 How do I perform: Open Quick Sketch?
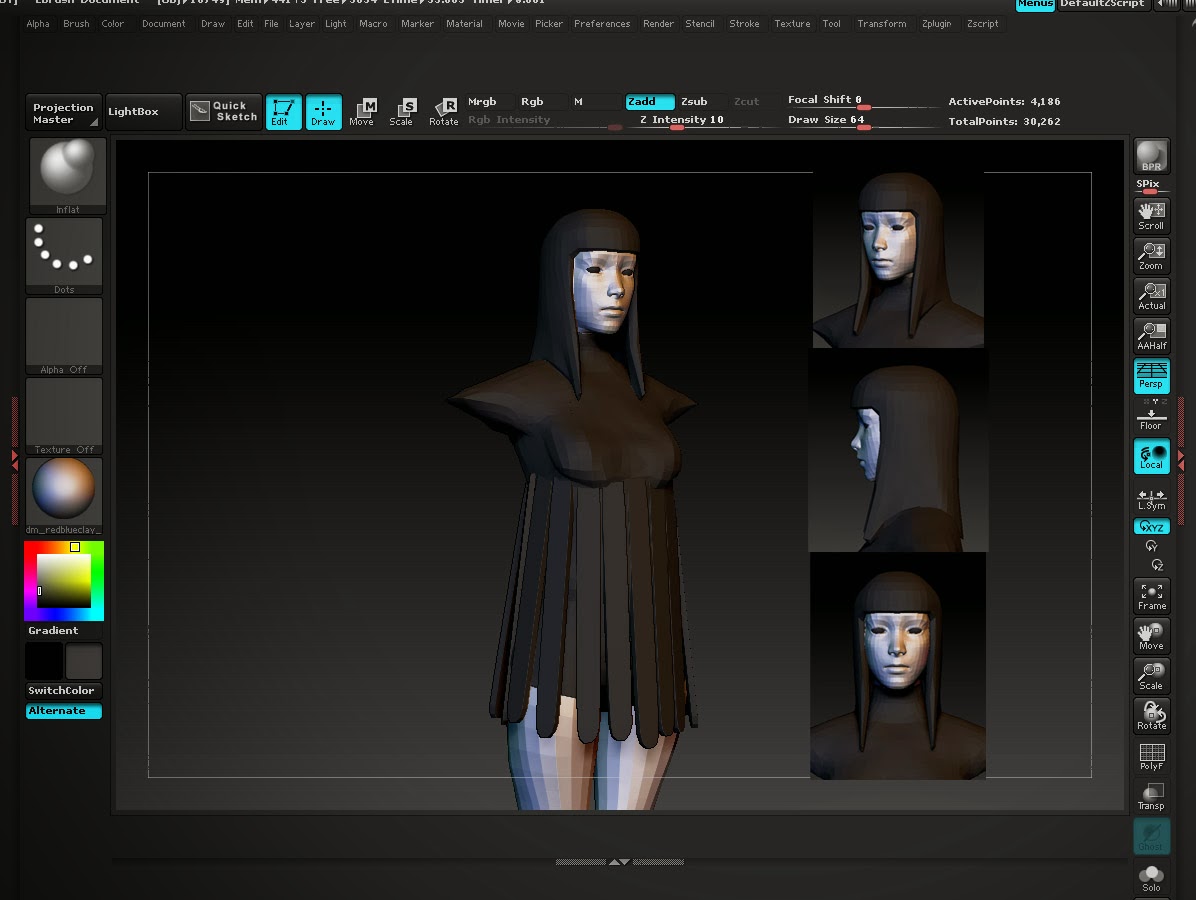(x=223, y=111)
